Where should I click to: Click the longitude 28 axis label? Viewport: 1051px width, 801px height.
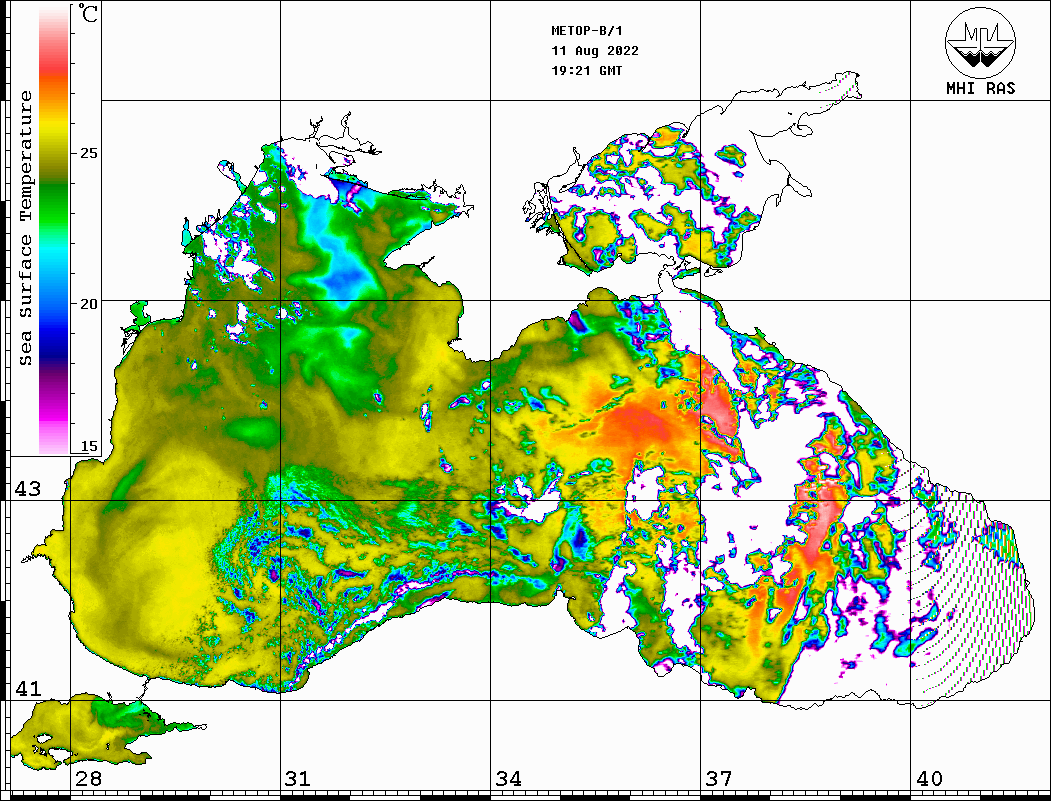(87, 779)
